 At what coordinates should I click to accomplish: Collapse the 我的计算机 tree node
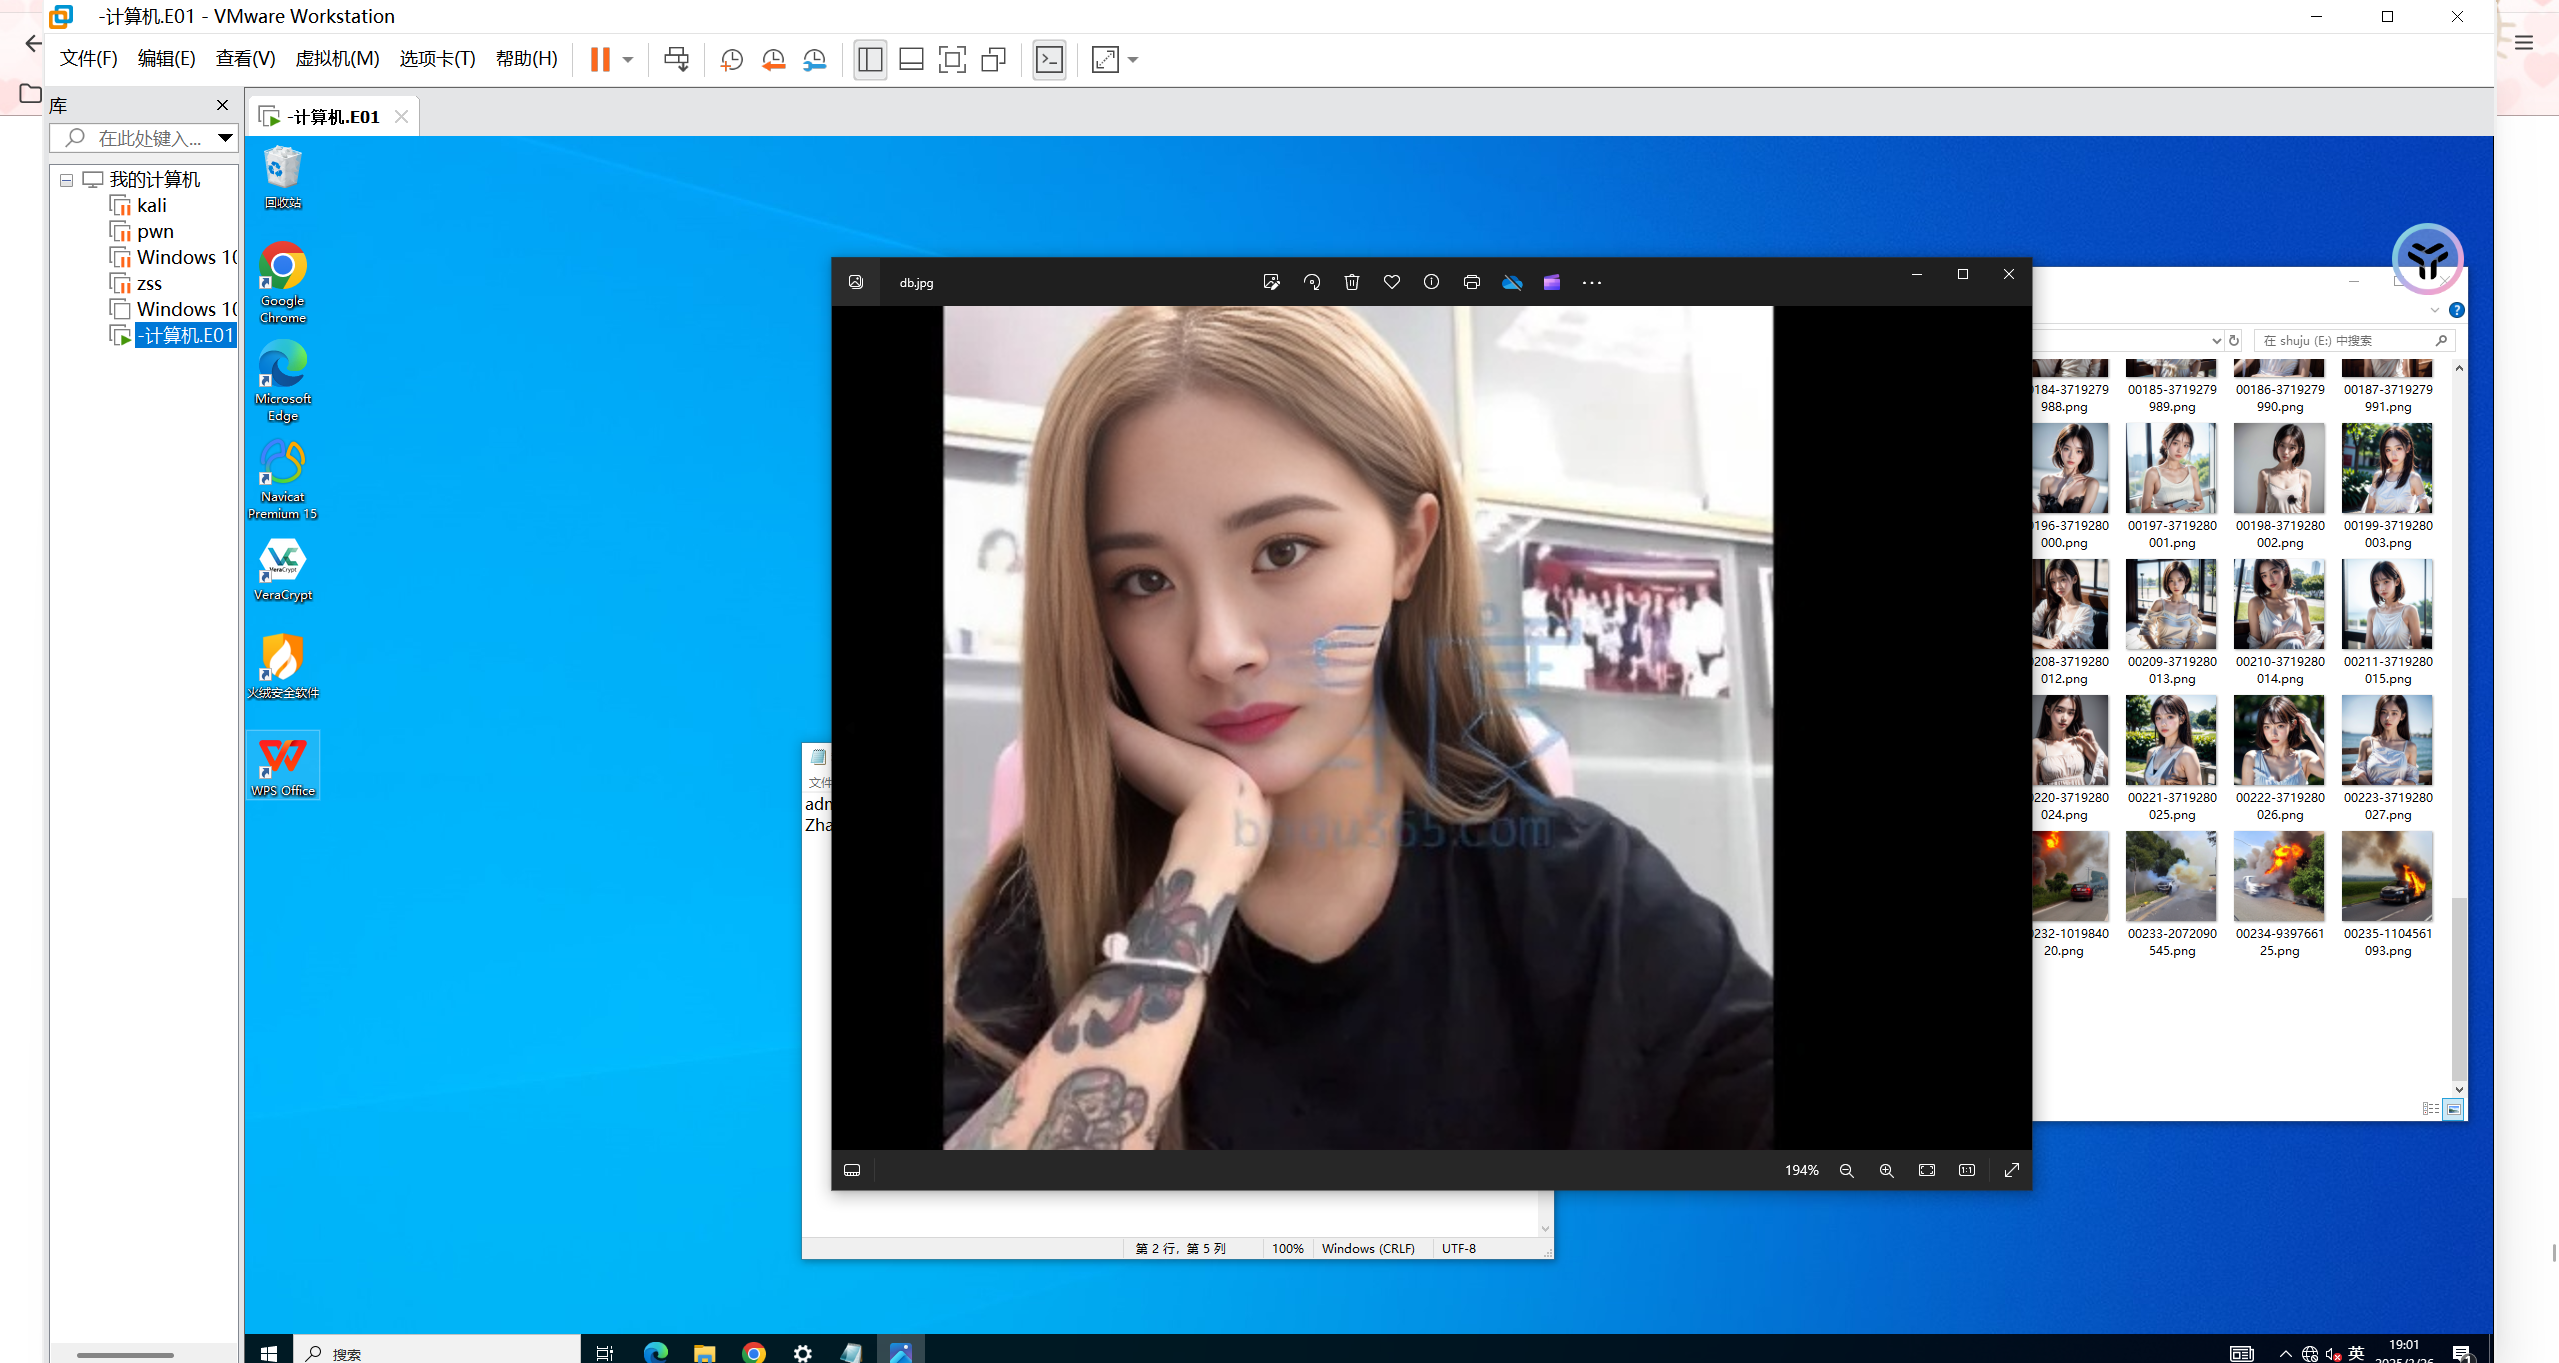point(66,180)
